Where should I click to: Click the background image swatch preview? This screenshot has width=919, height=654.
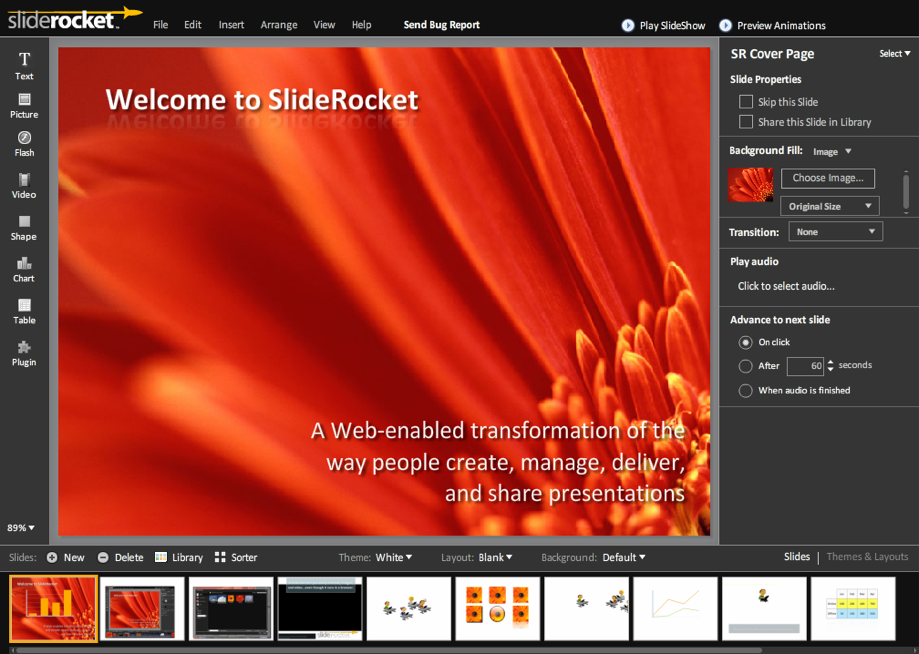pos(751,185)
